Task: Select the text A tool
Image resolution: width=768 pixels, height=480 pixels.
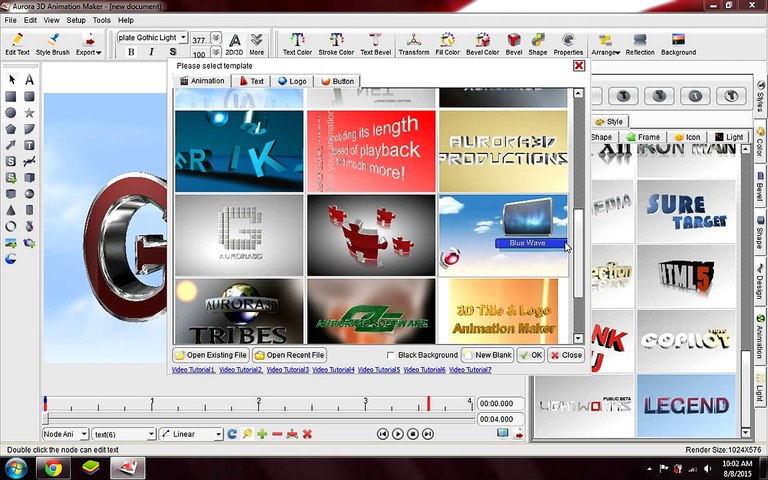Action: (29, 79)
